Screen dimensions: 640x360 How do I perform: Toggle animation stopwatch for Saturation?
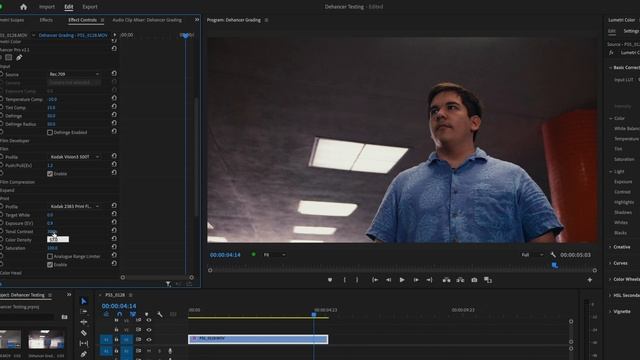coord(1,248)
